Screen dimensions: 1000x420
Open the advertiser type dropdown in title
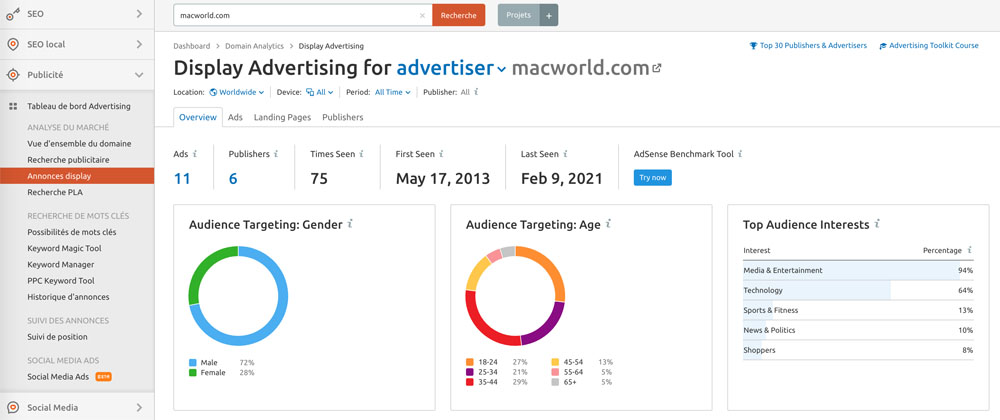tap(452, 68)
